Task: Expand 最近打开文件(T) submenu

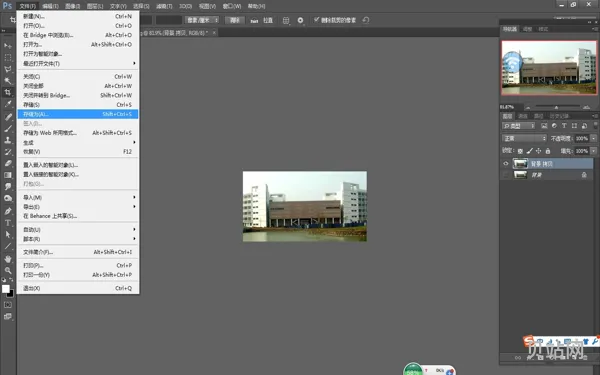Action: coord(78,64)
